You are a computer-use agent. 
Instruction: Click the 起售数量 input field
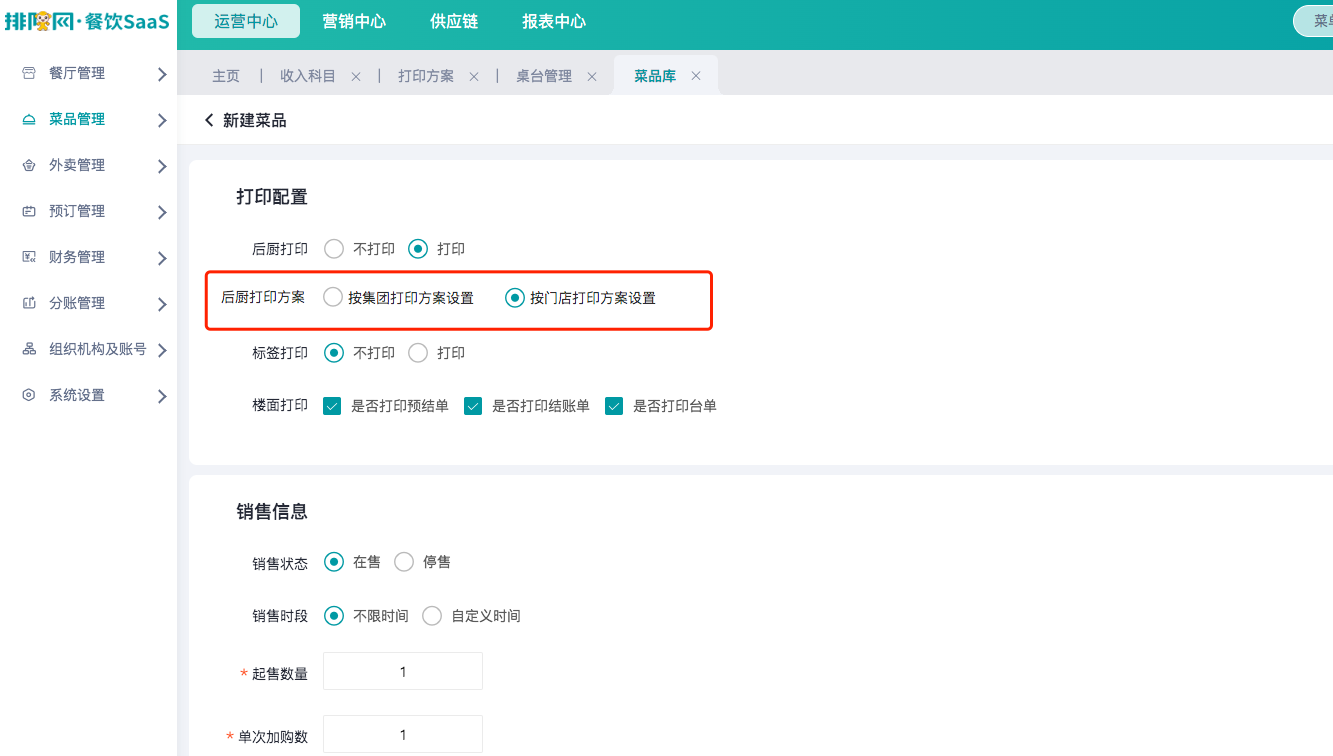coord(403,671)
